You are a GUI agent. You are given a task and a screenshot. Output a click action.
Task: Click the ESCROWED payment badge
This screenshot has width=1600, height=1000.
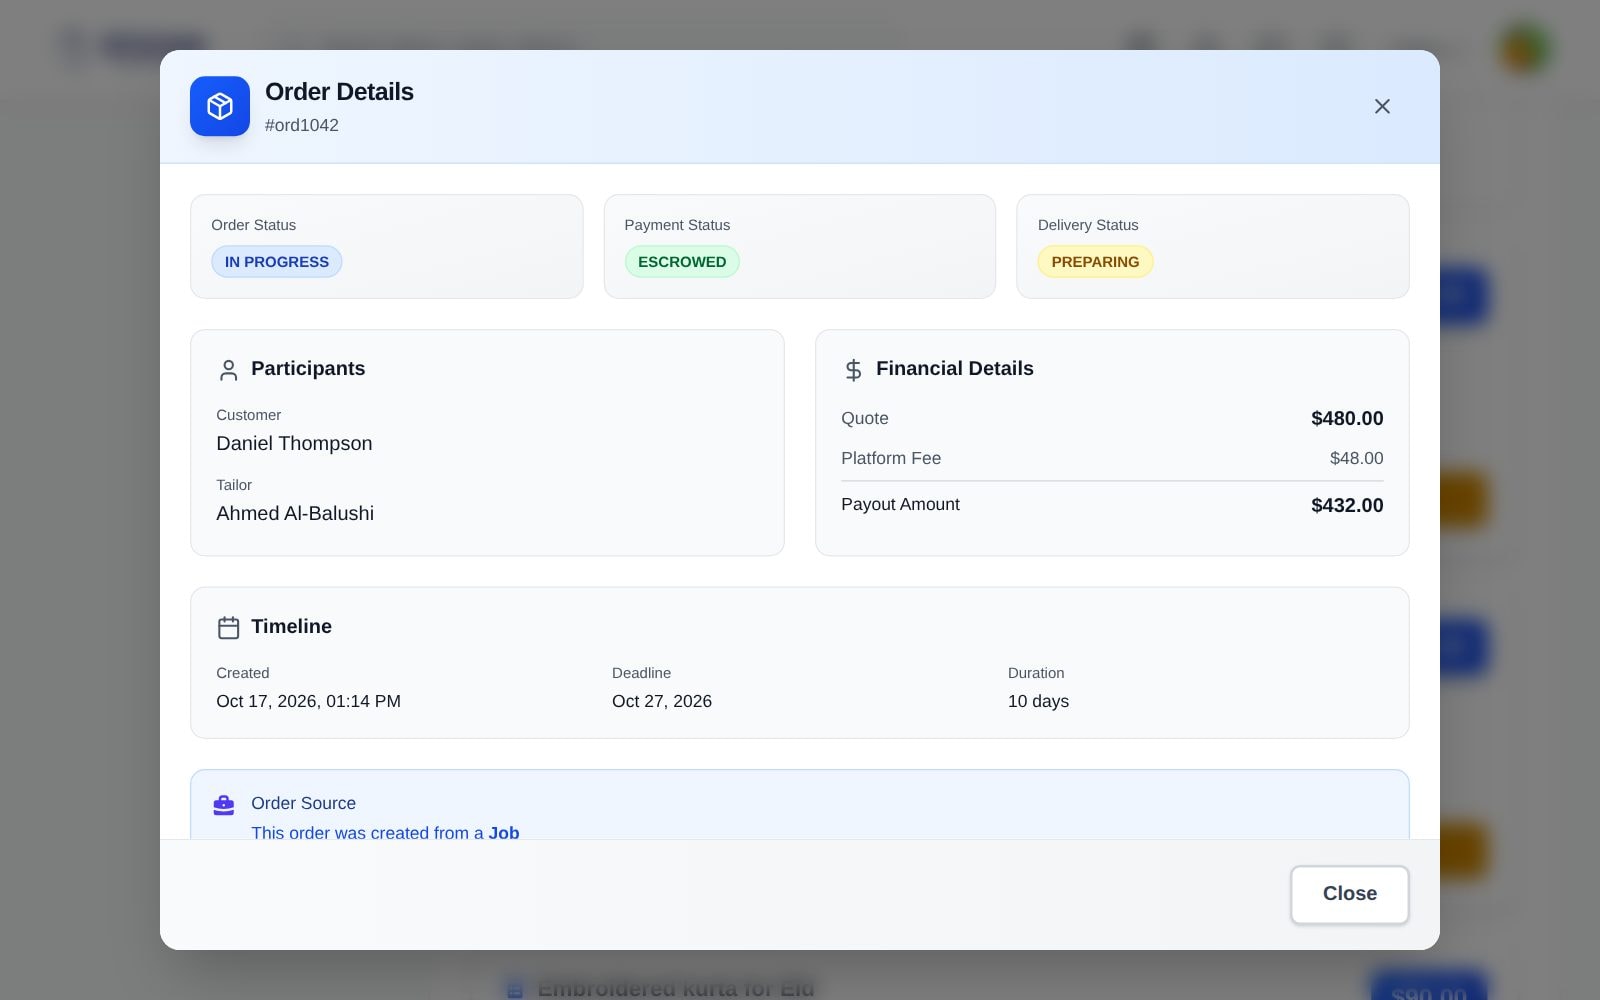coord(682,262)
